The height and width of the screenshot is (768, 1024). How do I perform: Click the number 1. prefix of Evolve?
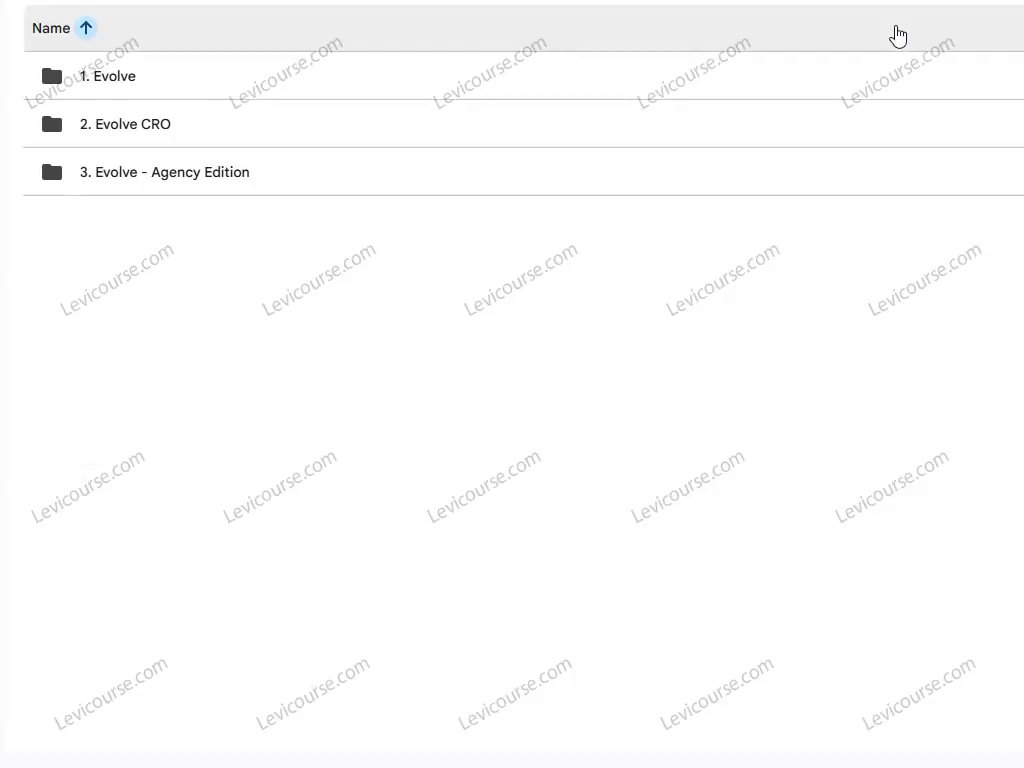84,76
